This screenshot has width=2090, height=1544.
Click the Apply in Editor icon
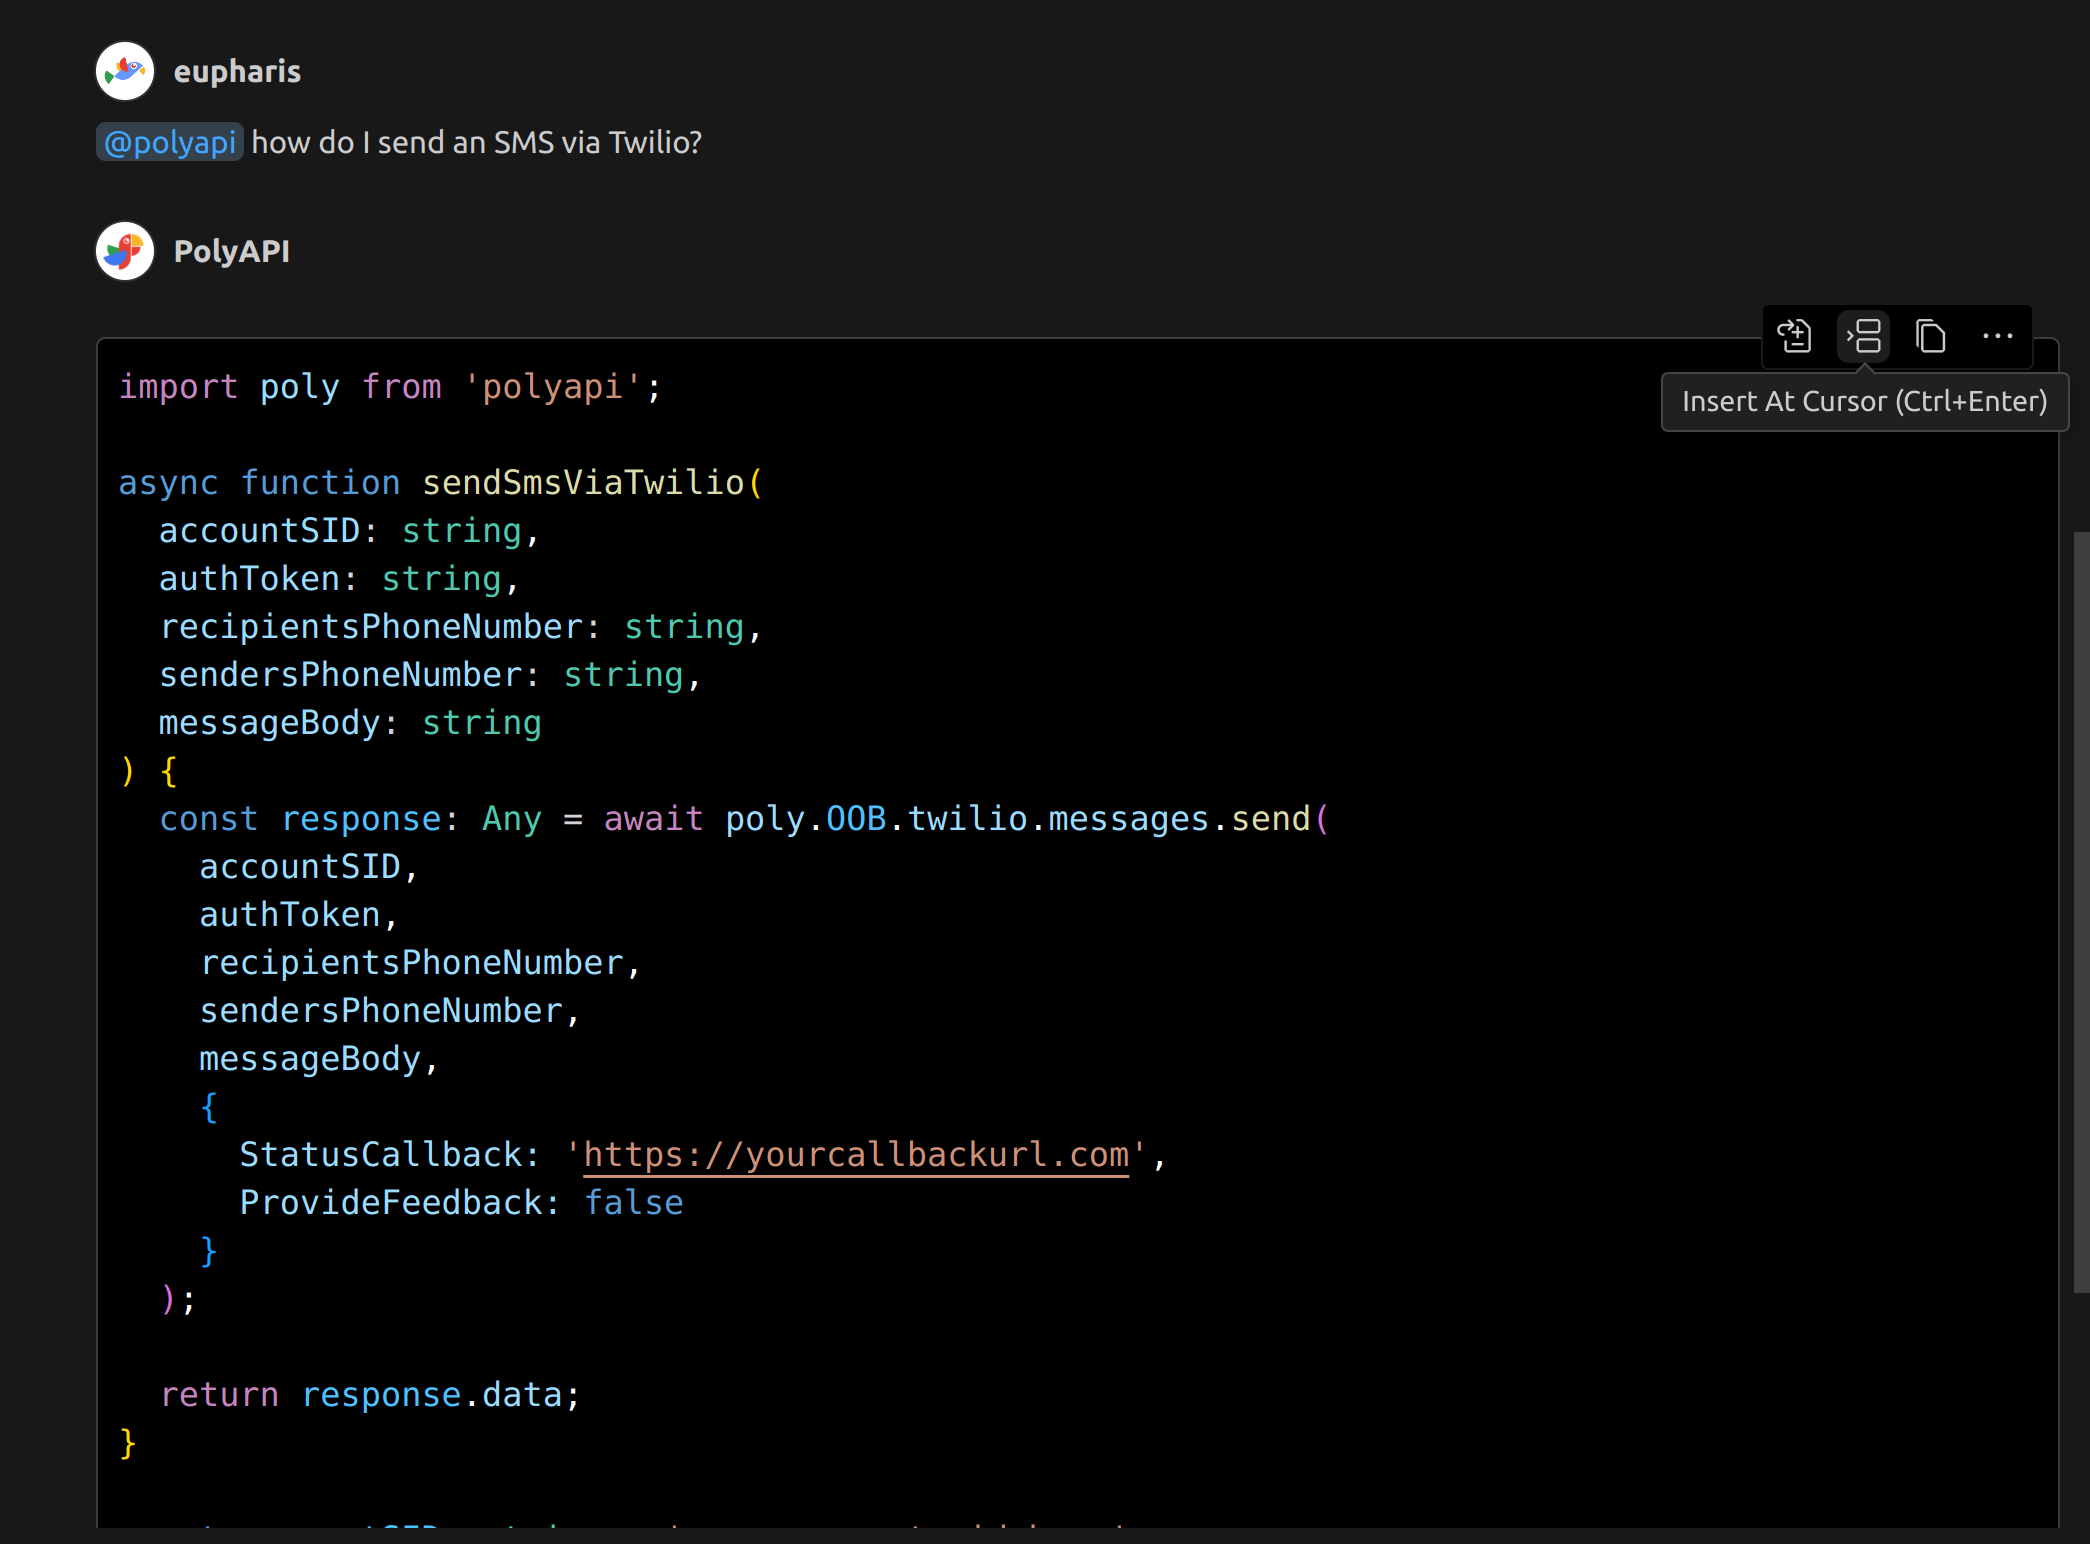click(x=1795, y=336)
